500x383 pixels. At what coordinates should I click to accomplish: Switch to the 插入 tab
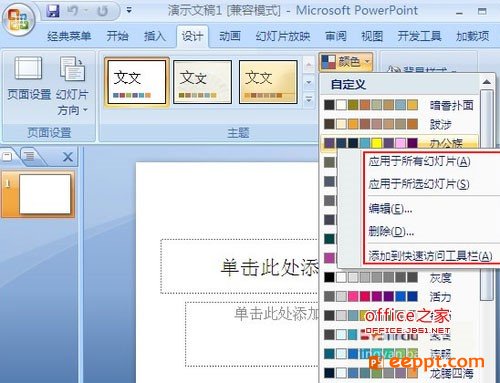[x=155, y=36]
